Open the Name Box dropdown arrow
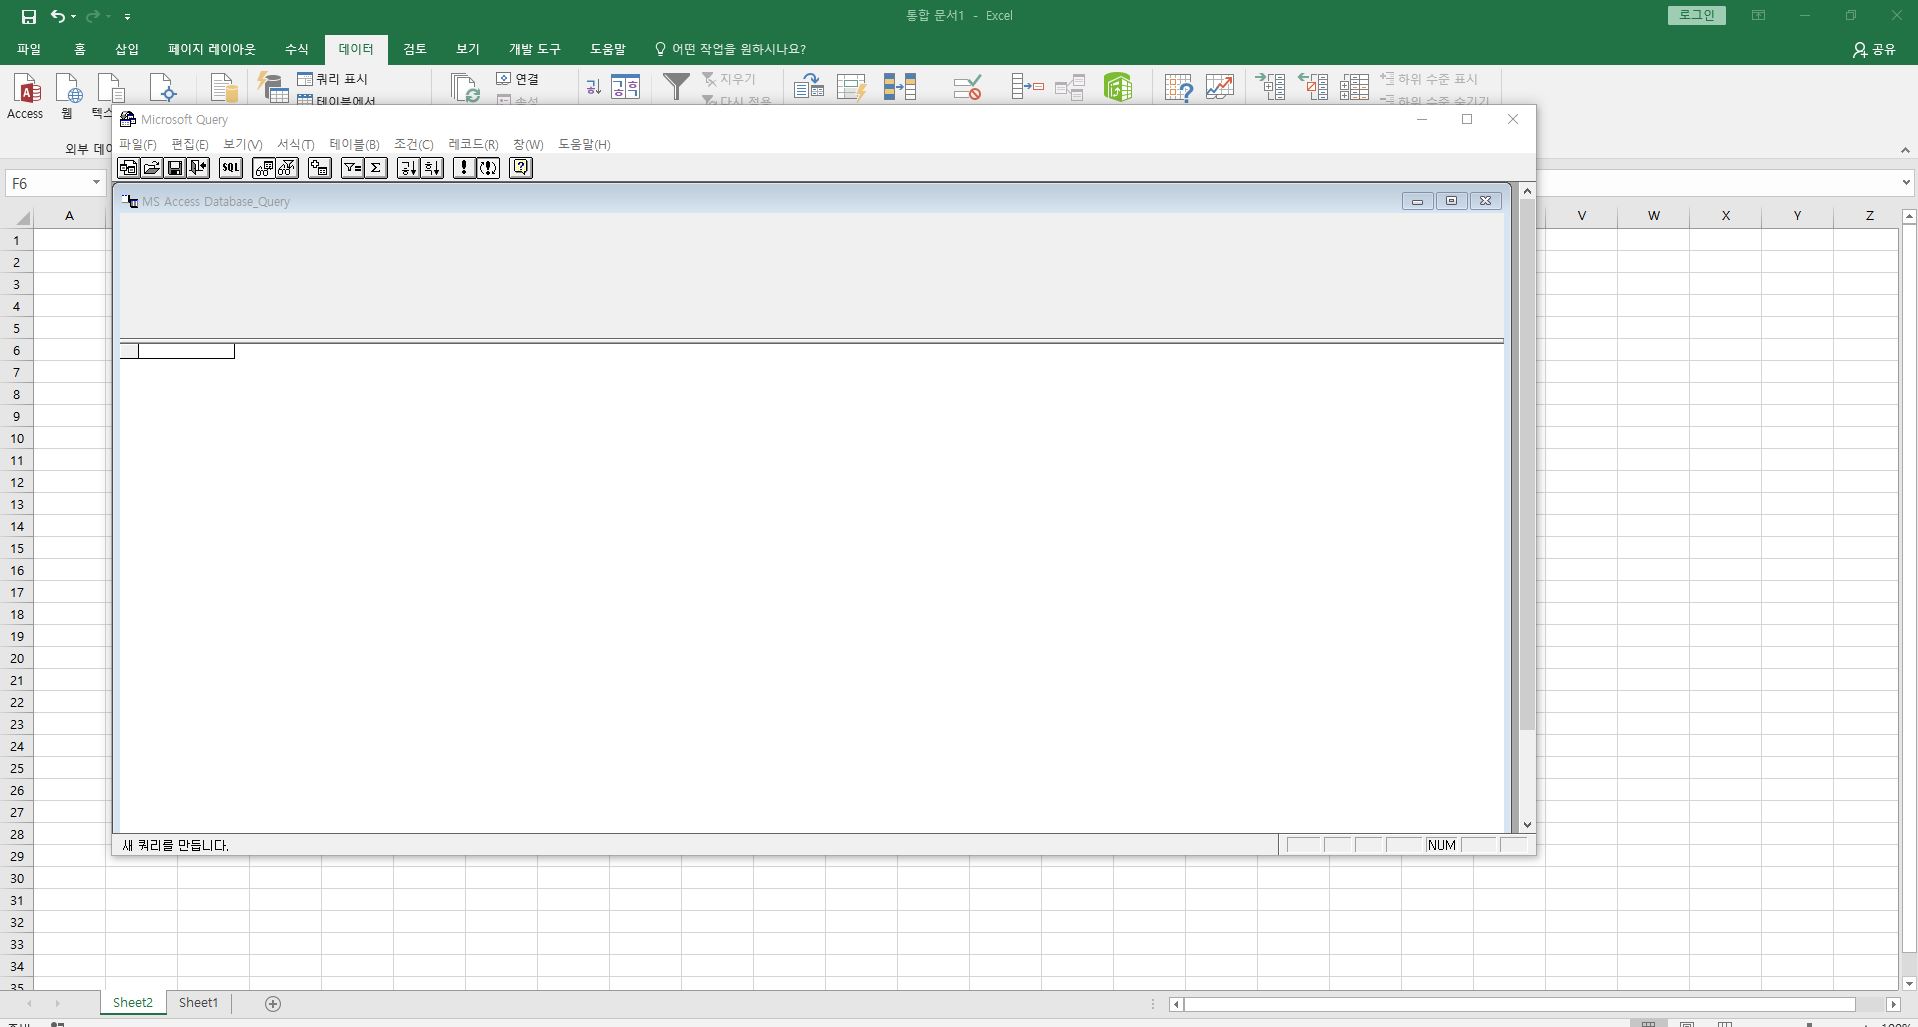Image resolution: width=1918 pixels, height=1027 pixels. [x=96, y=183]
